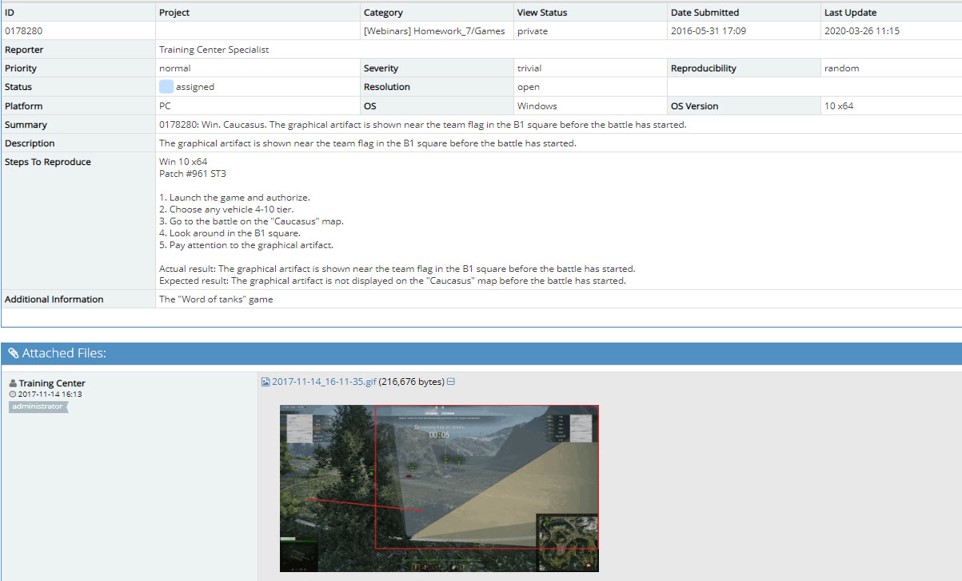962x581 pixels.
Task: Click the Attached Files: section title
Action: point(64,353)
